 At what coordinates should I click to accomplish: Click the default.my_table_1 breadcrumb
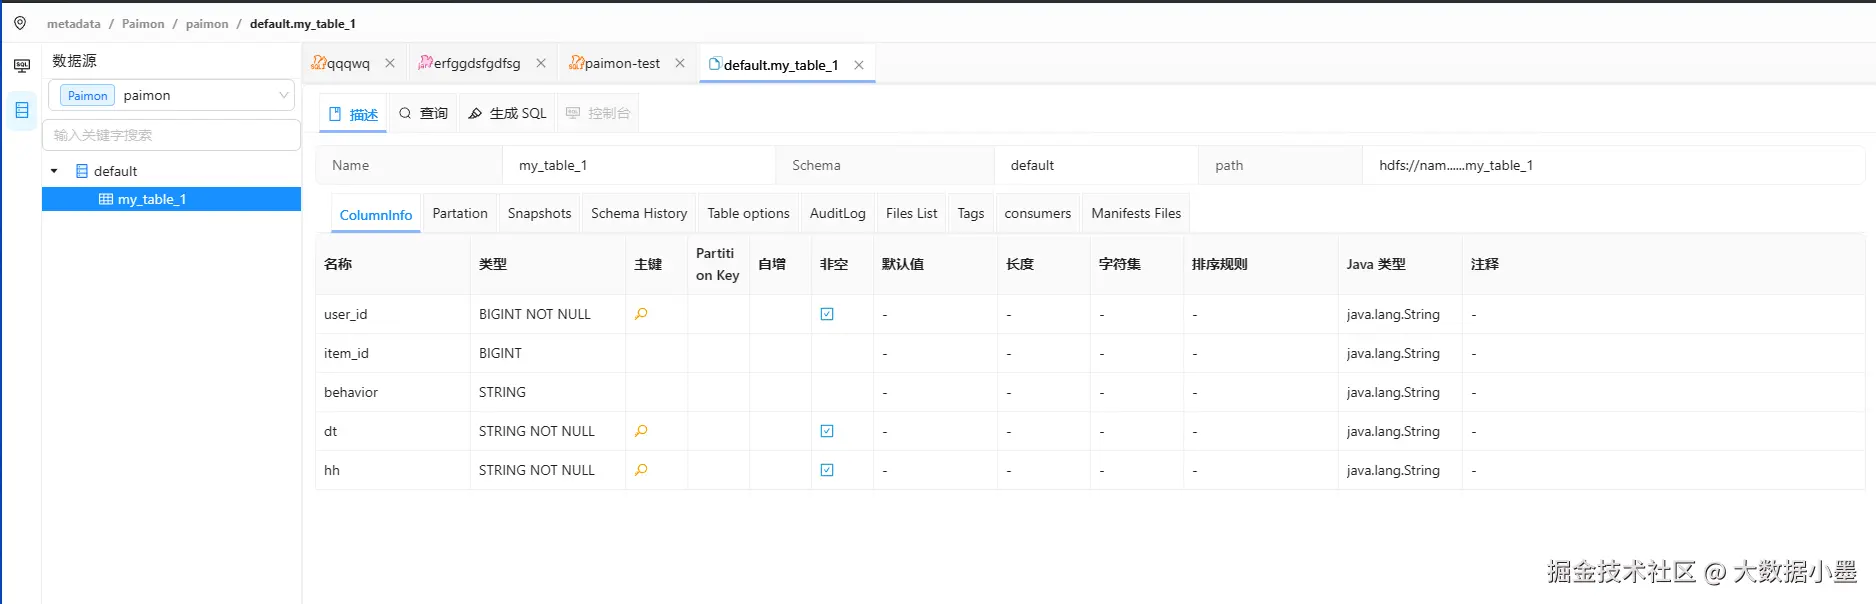(303, 23)
